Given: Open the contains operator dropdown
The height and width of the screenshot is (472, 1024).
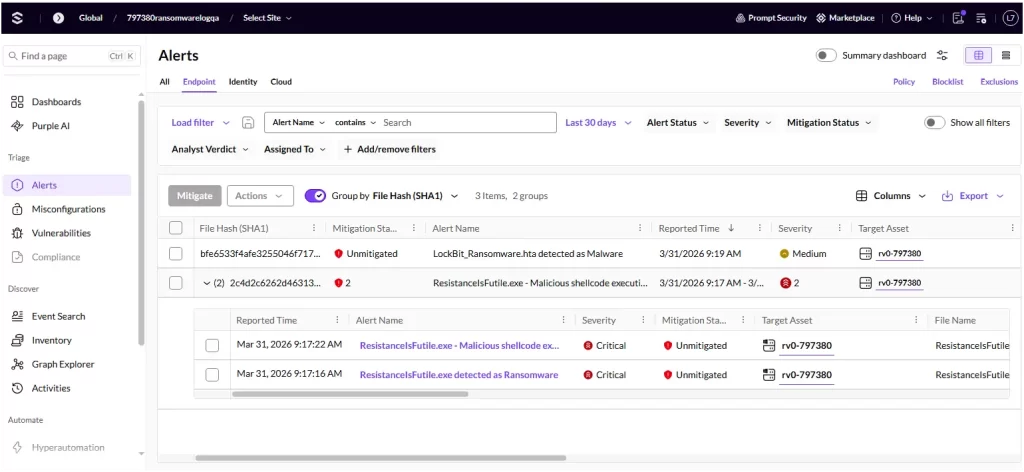Looking at the screenshot, I should (x=356, y=123).
